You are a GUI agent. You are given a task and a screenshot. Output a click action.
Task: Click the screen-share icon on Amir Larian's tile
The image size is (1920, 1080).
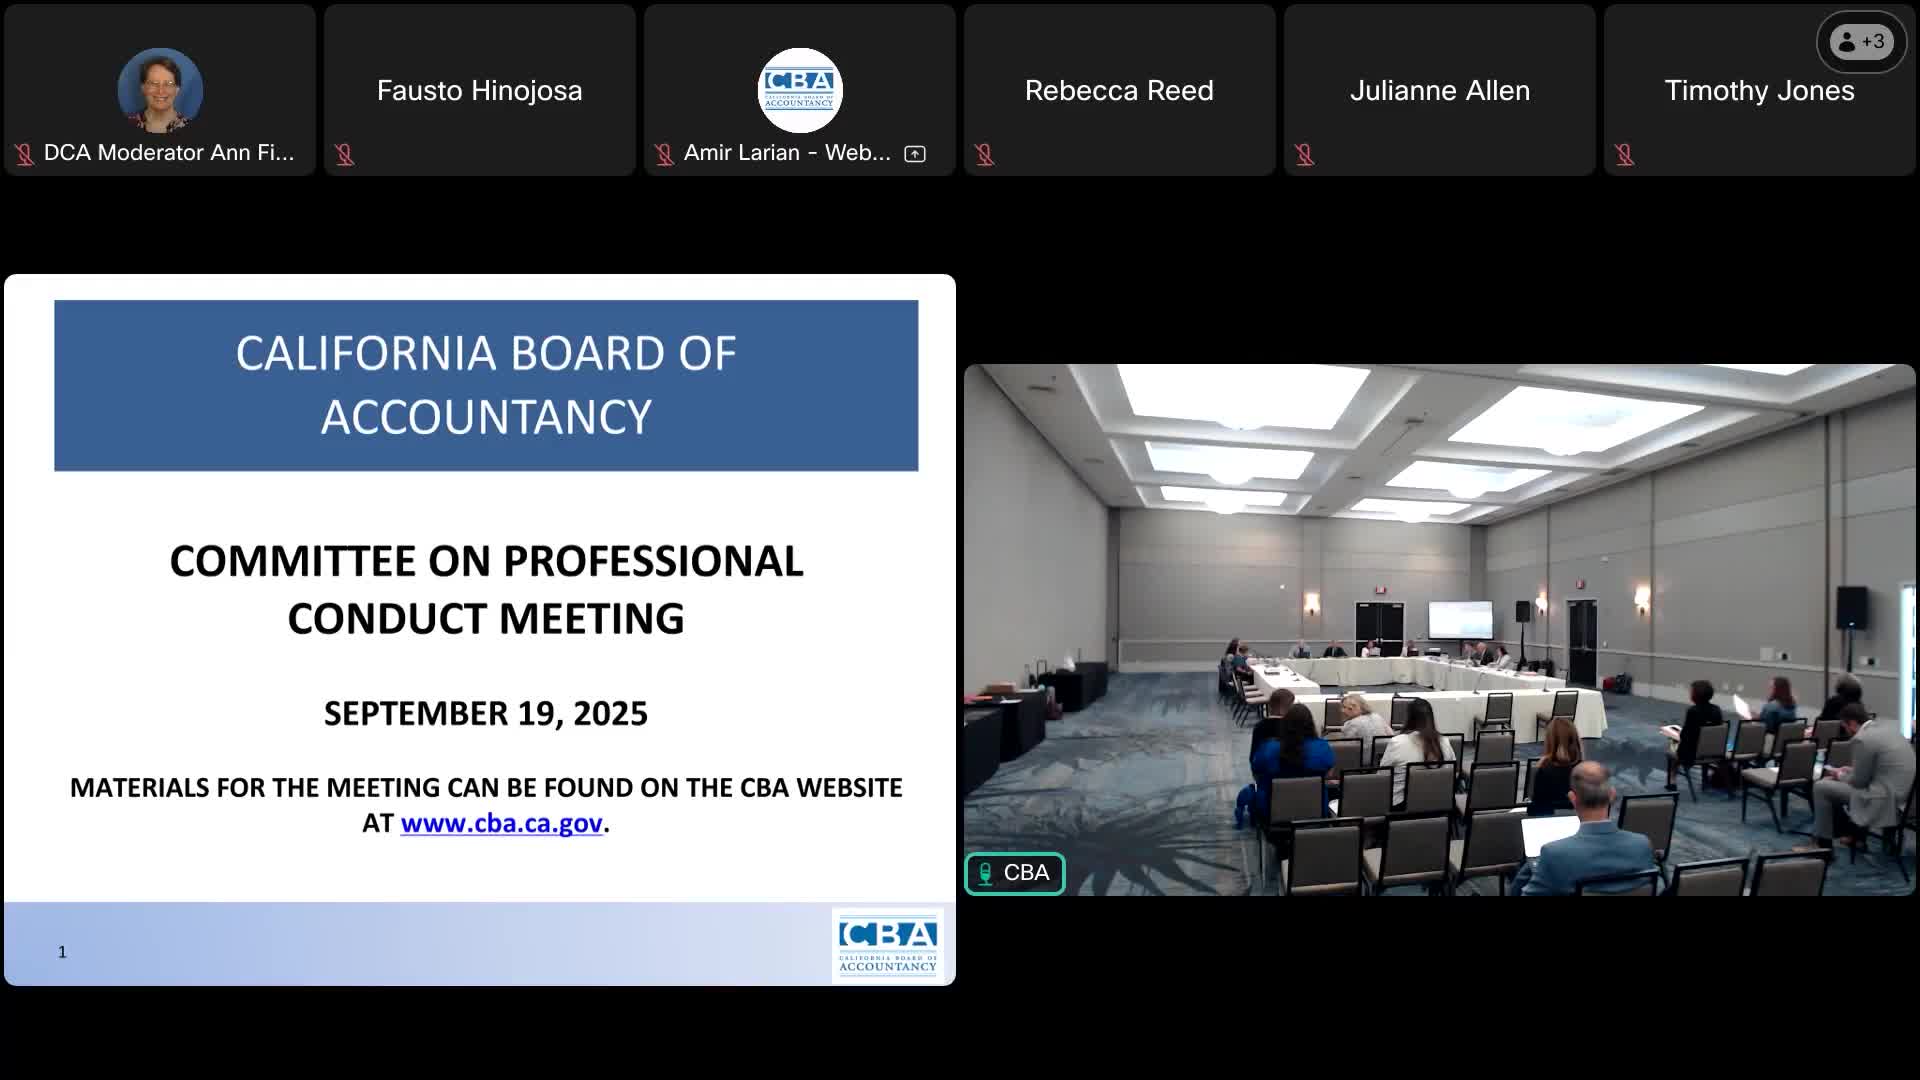915,154
